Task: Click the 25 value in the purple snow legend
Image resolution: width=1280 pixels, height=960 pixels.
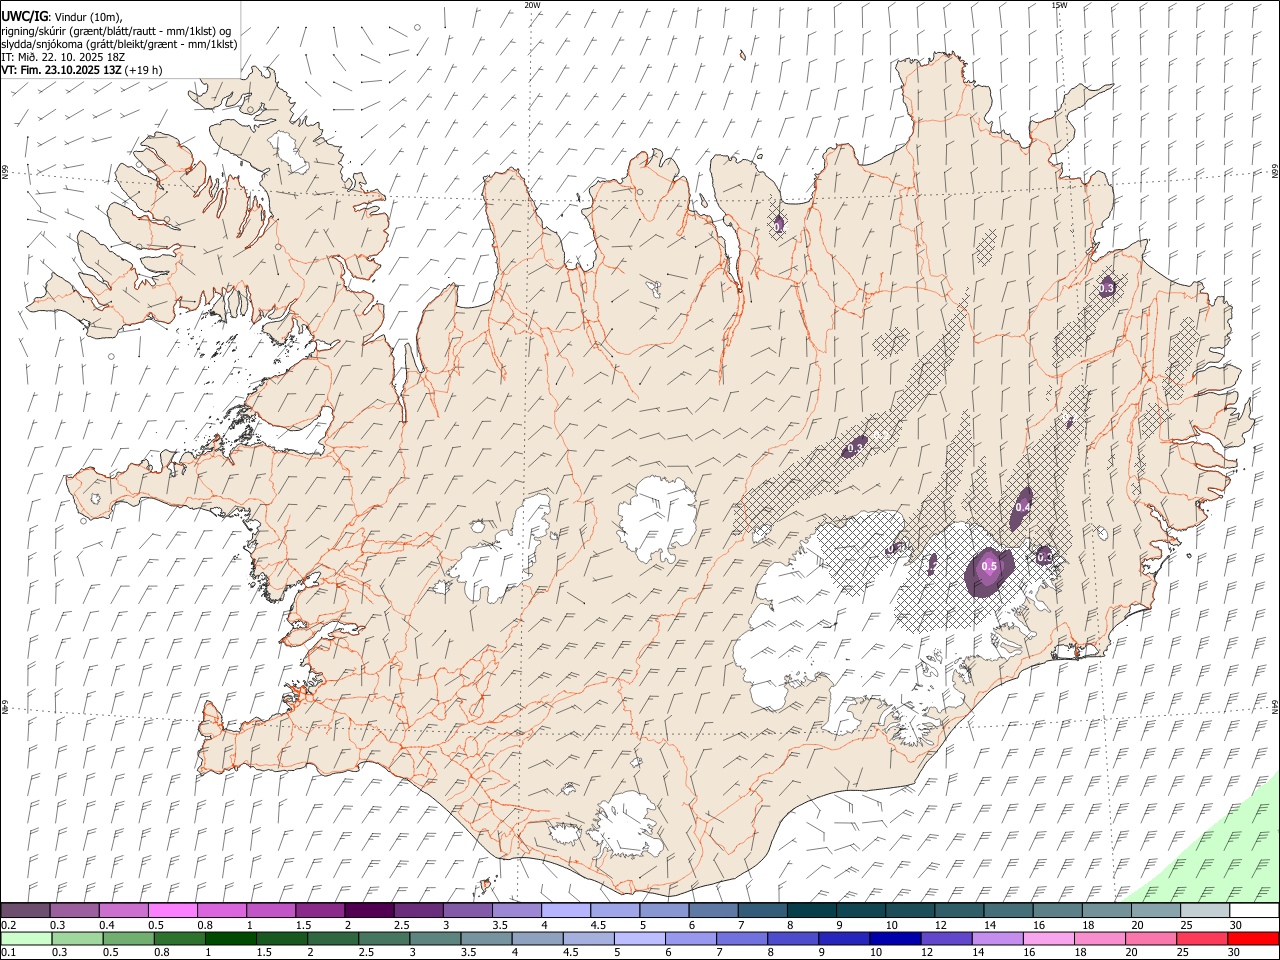Action: click(1186, 925)
